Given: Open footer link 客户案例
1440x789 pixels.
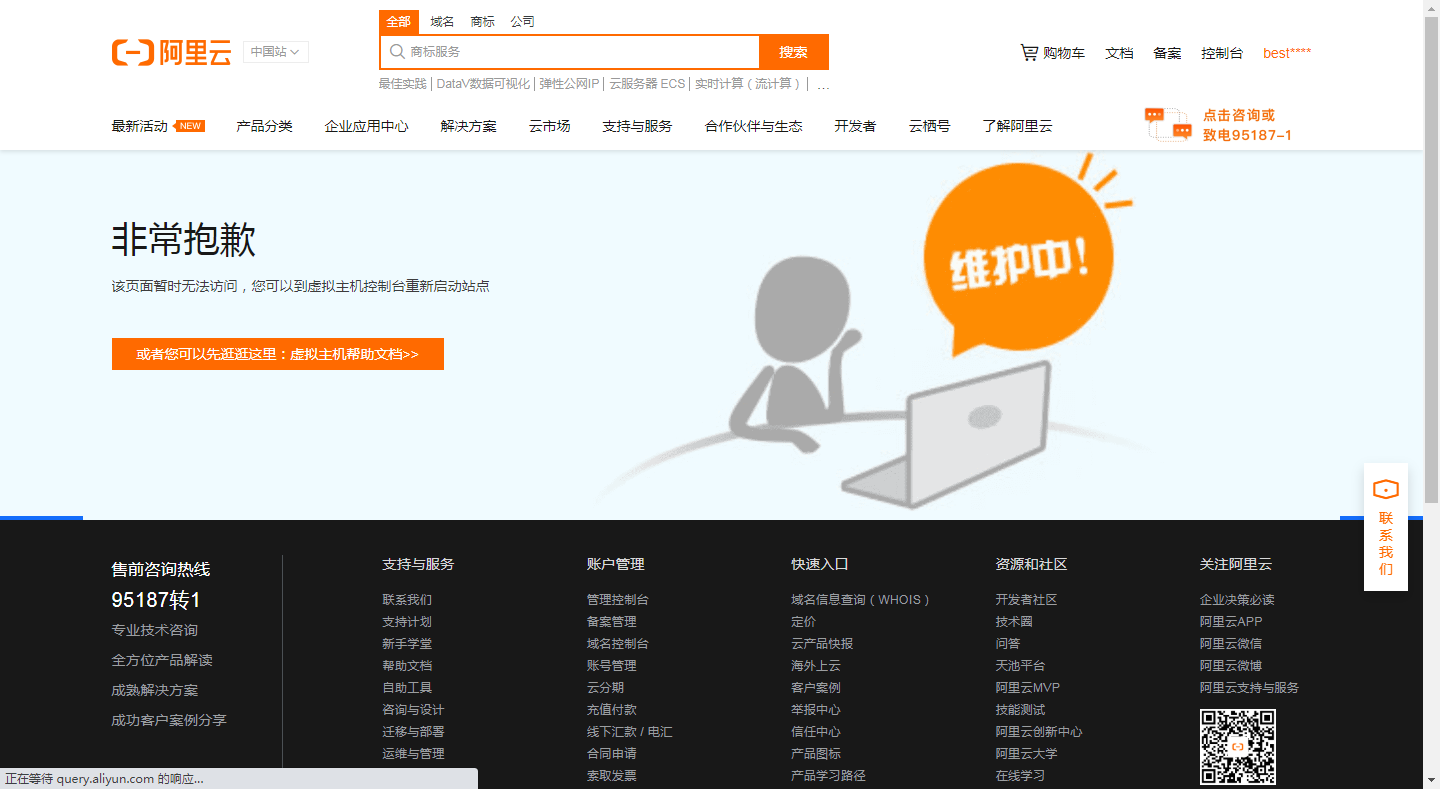Looking at the screenshot, I should (816, 688).
